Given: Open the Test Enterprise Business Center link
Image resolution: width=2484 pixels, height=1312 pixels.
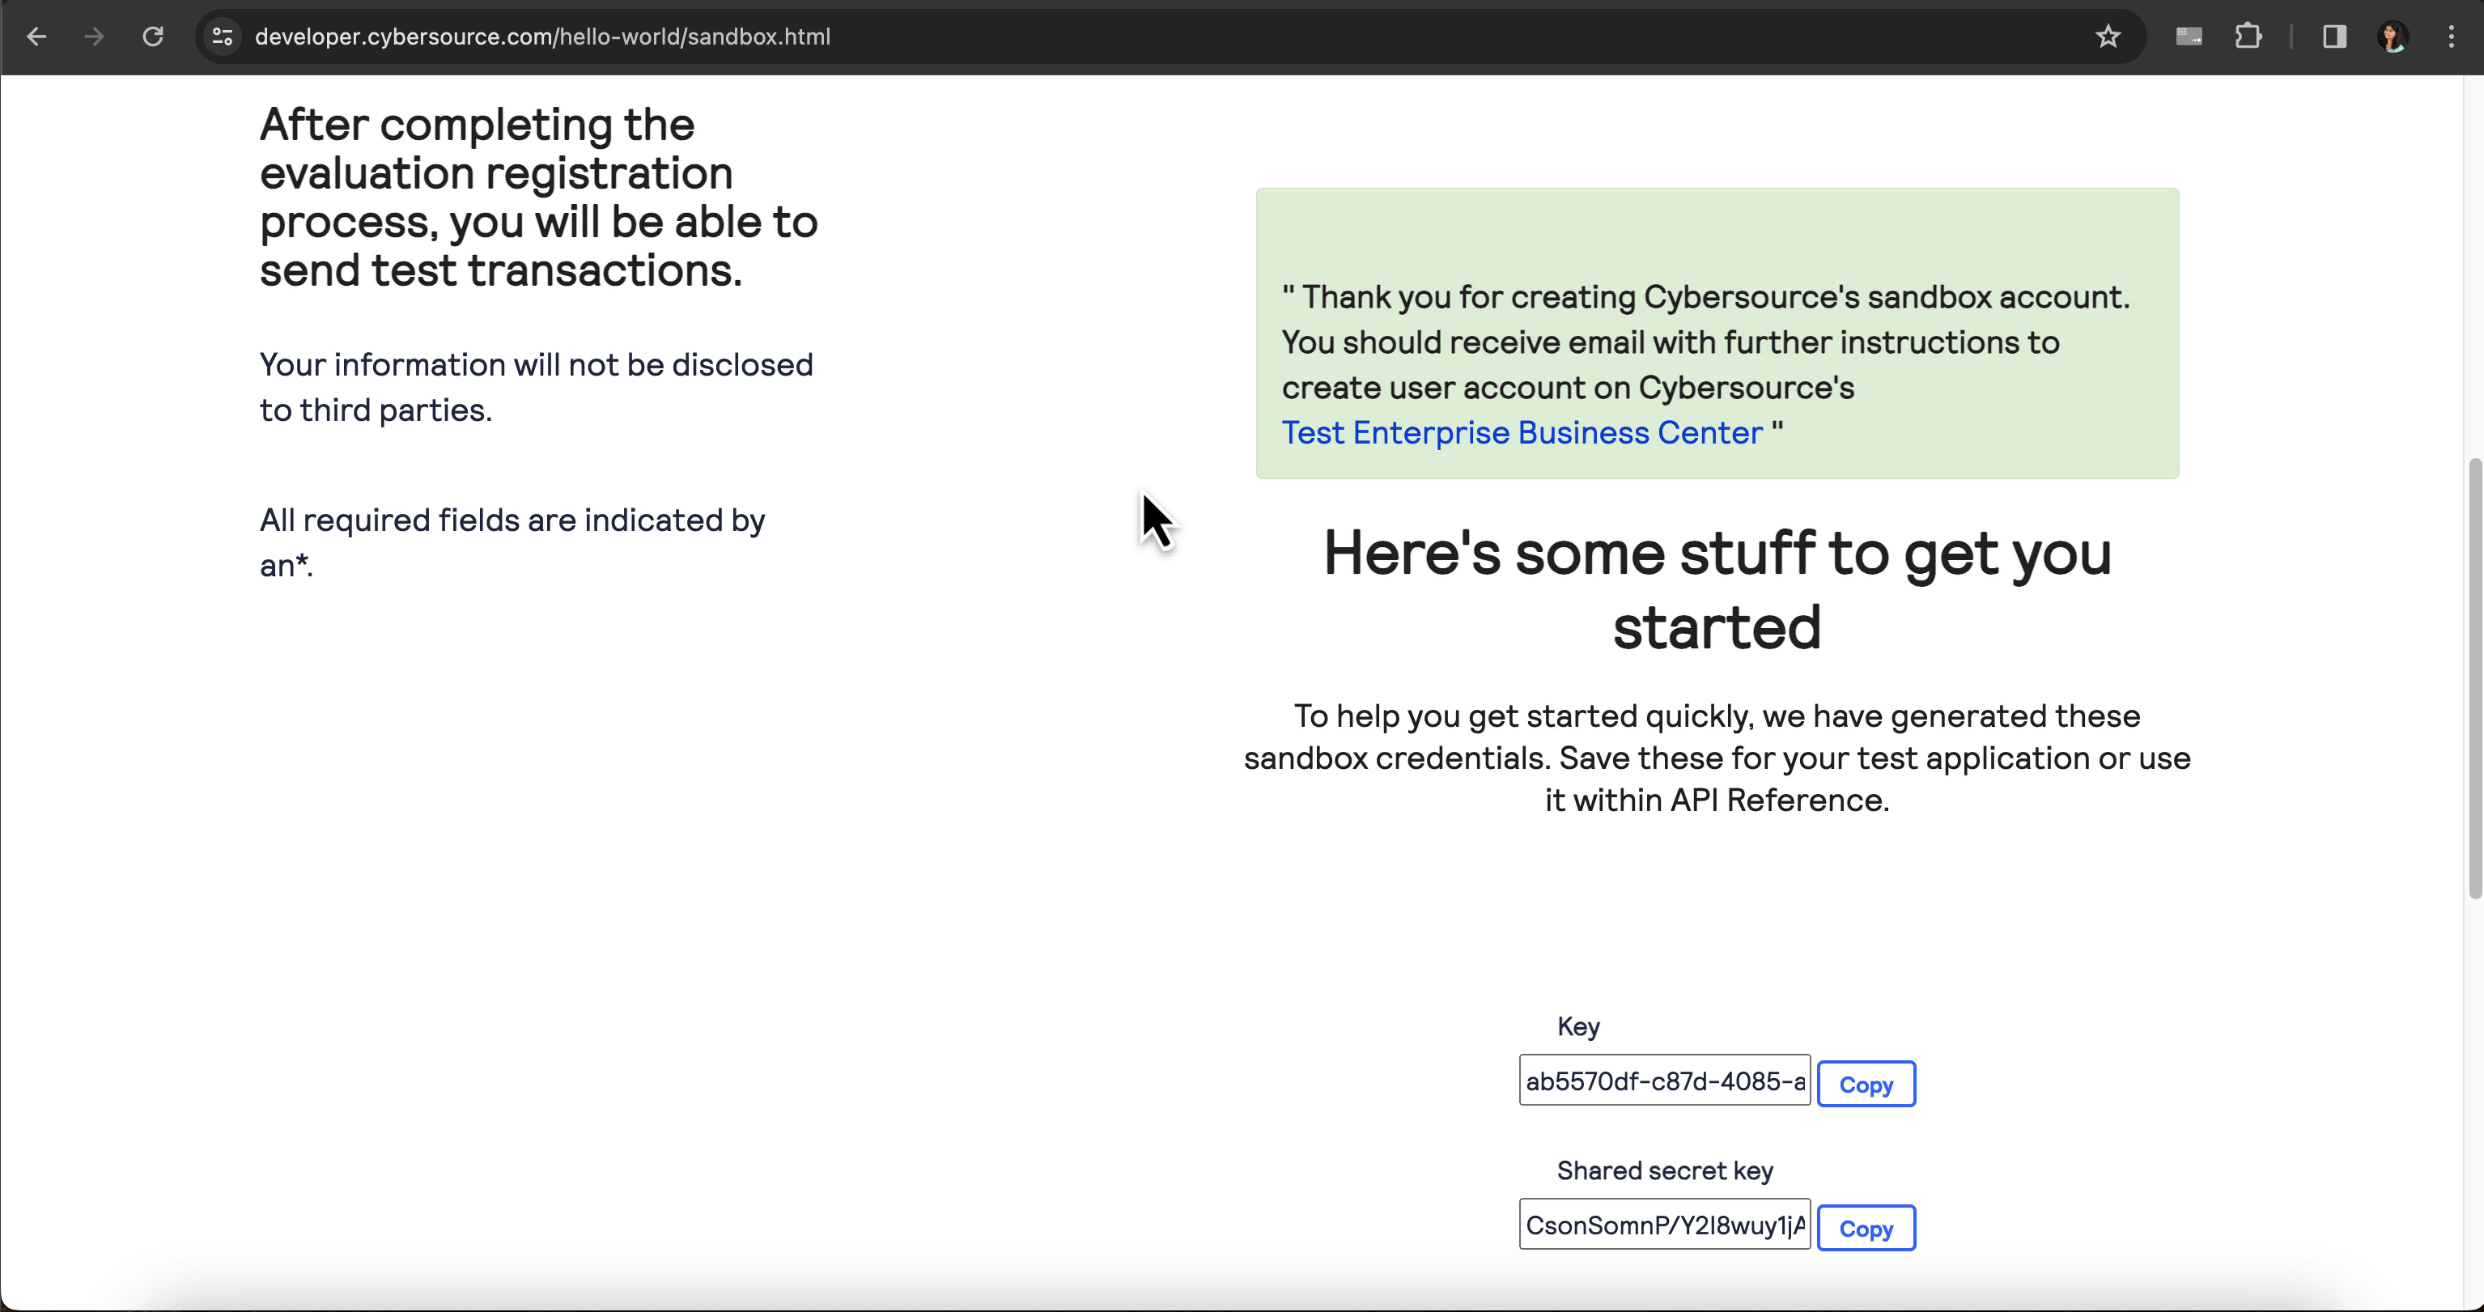Looking at the screenshot, I should click(1521, 433).
